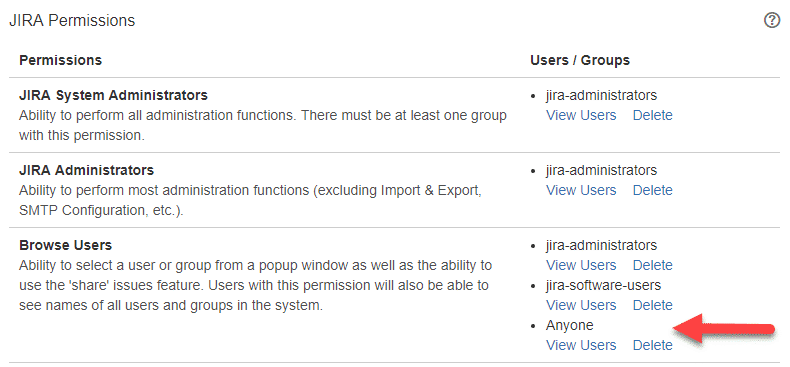Delete the jira-software-users group entry
Viewport: 790px width, 367px height.
tap(652, 305)
